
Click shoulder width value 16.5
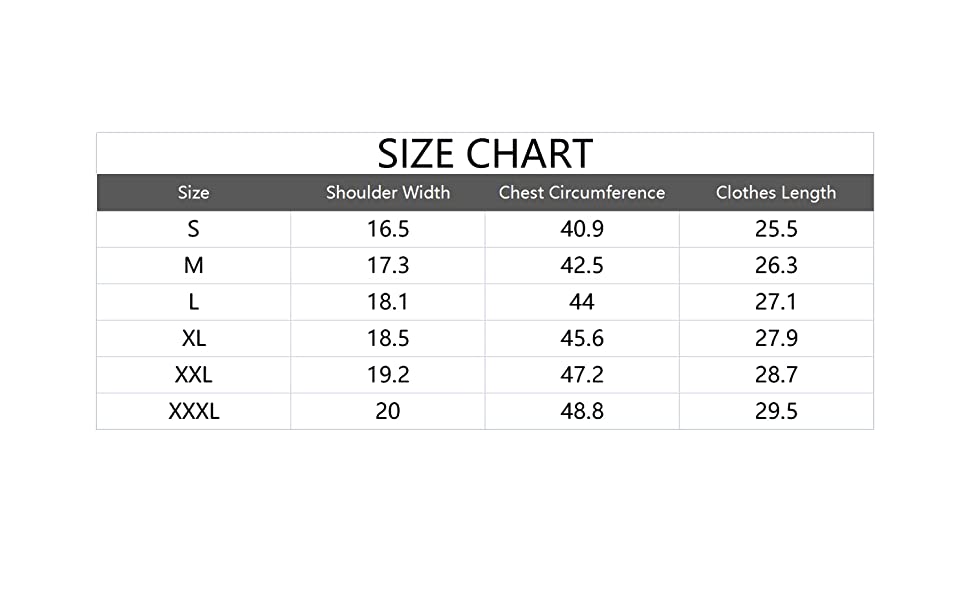pos(388,229)
